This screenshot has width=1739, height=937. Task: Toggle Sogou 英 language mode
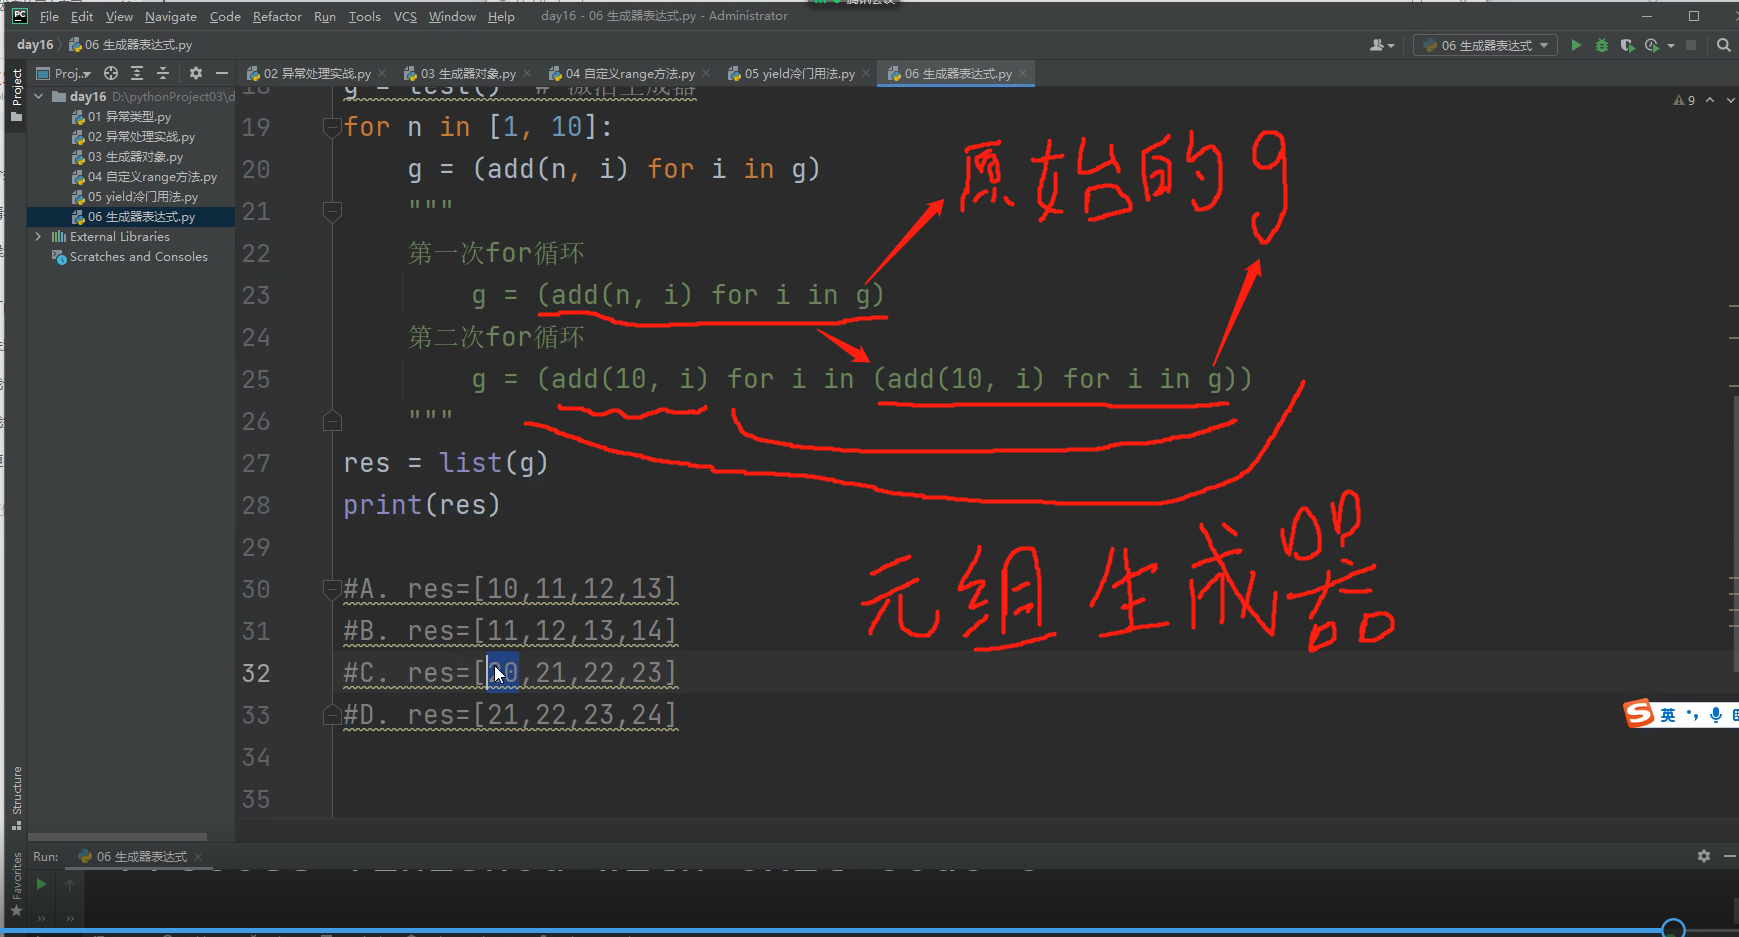pyautogui.click(x=1668, y=714)
